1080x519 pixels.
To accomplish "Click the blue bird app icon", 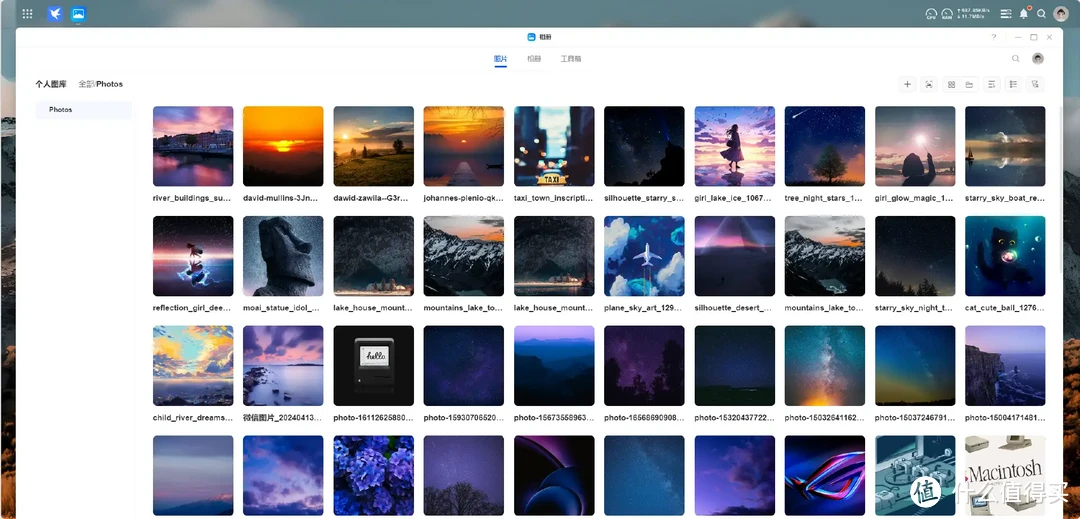I will tap(55, 14).
